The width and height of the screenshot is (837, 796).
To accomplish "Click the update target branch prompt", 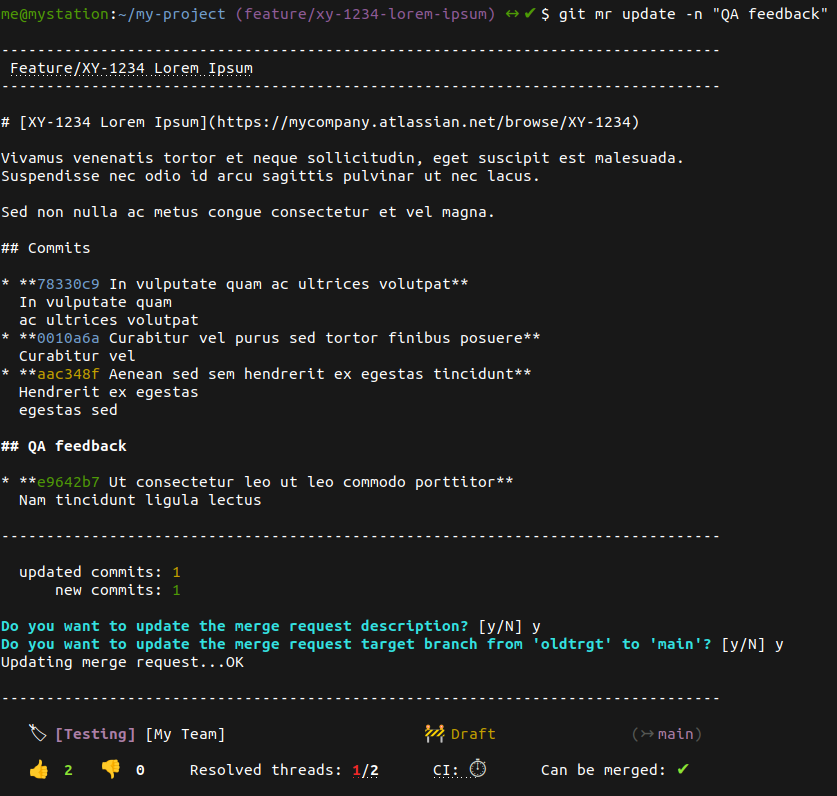I will click(392, 644).
